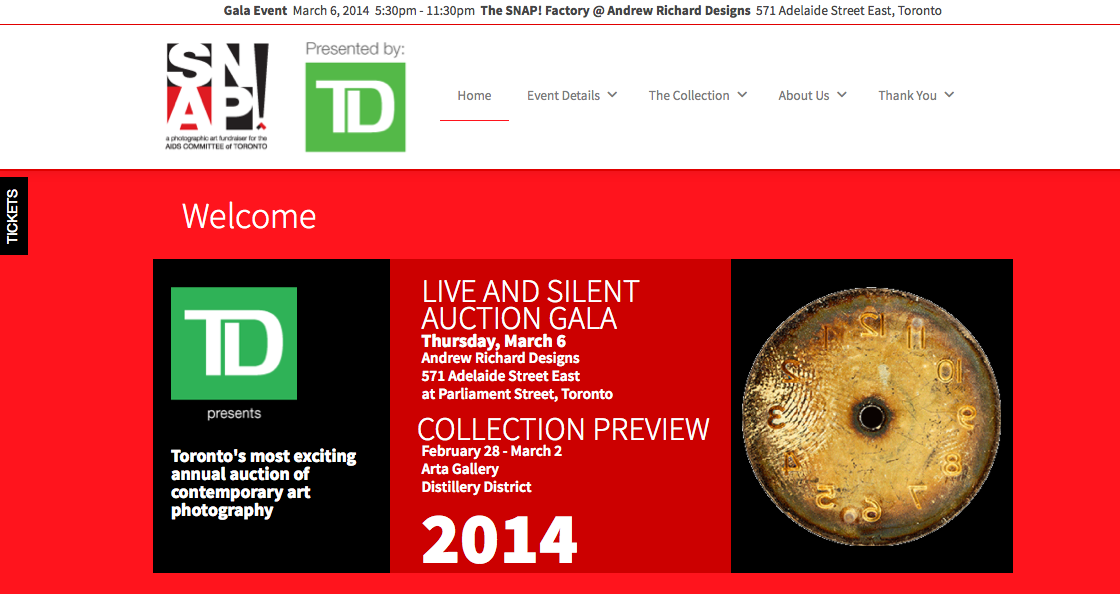
Task: Click the 'at Parliament Street, Toronto' line
Action: (x=517, y=394)
